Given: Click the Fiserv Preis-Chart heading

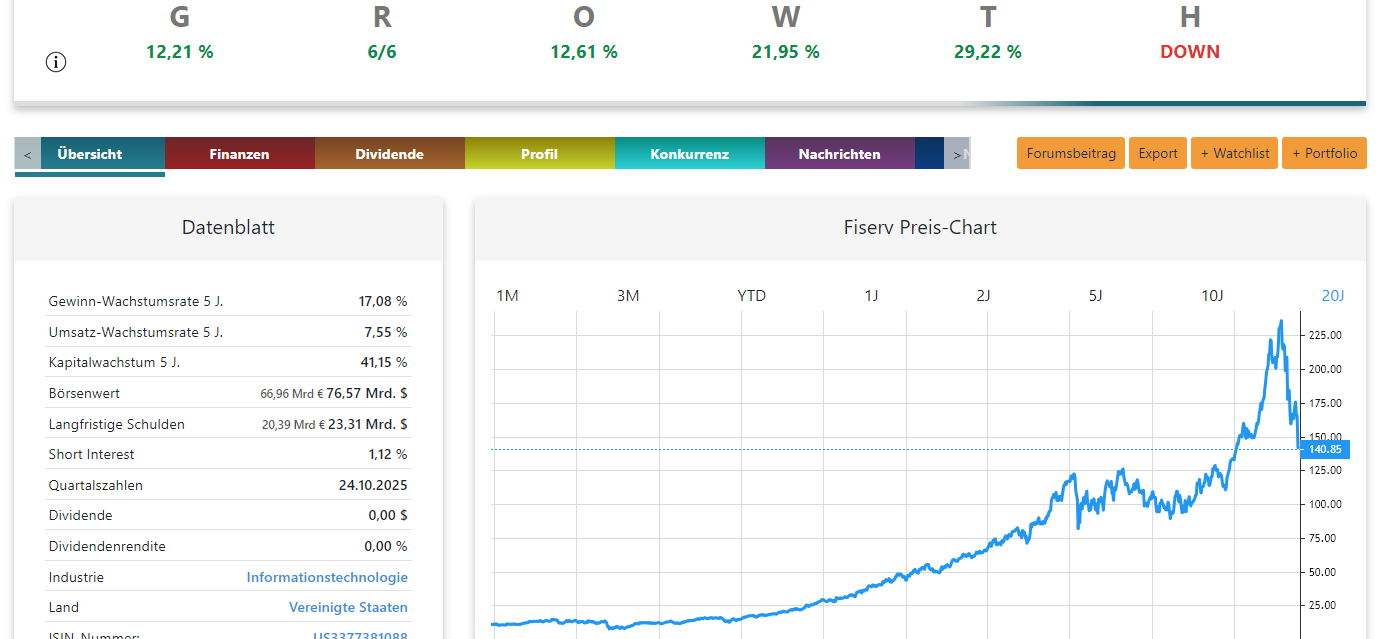Looking at the screenshot, I should coord(920,227).
